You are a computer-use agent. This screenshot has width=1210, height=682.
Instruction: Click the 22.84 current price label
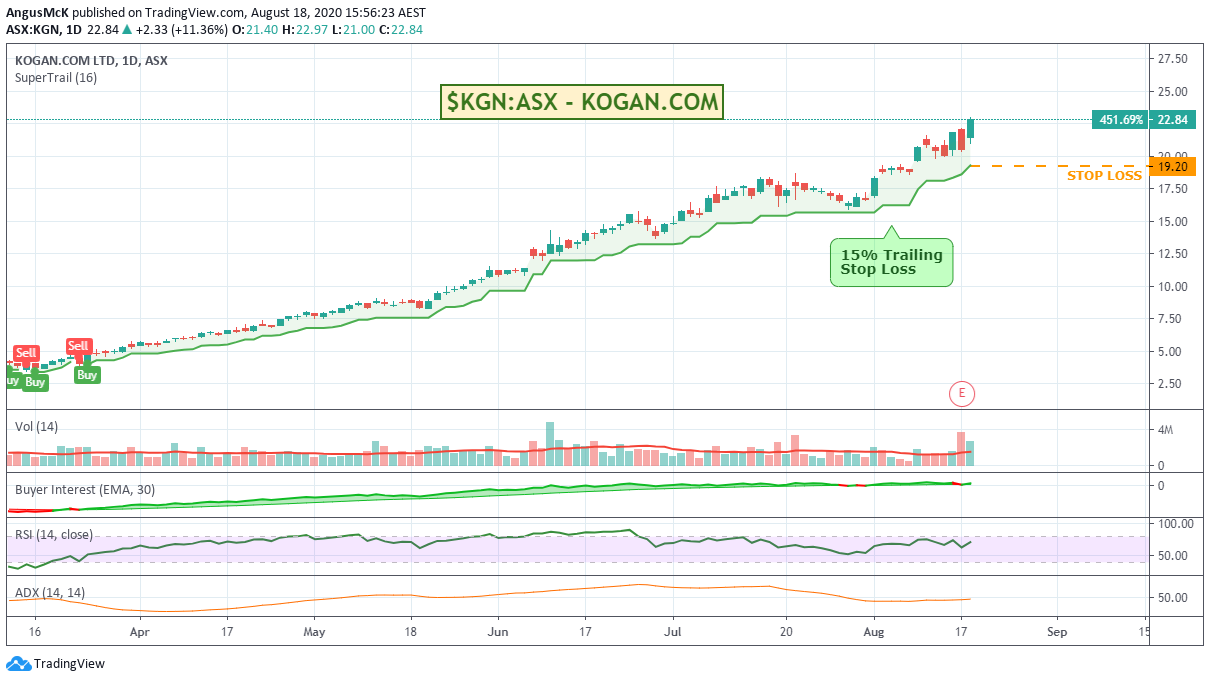1171,120
